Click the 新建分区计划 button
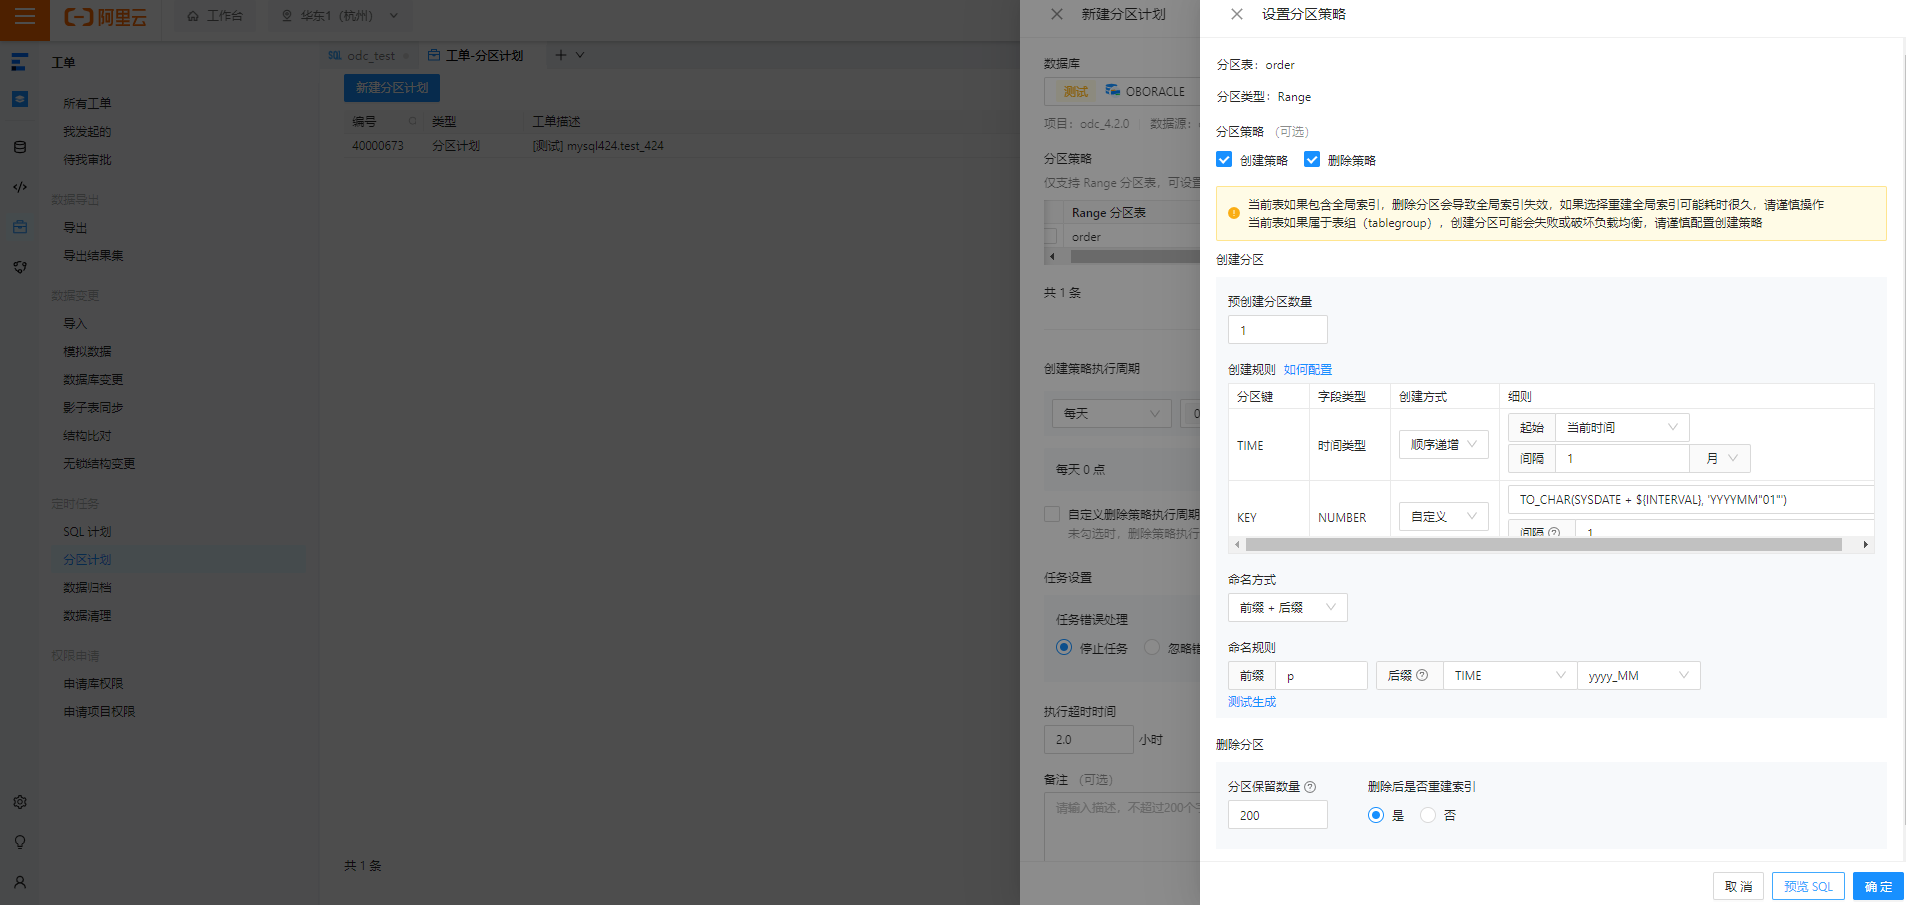 pyautogui.click(x=392, y=88)
